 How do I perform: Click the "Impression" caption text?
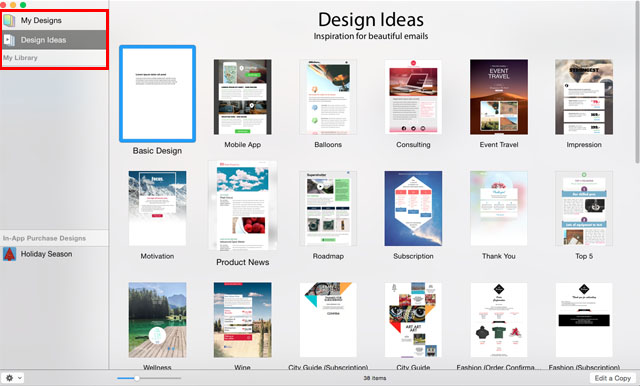(584, 145)
